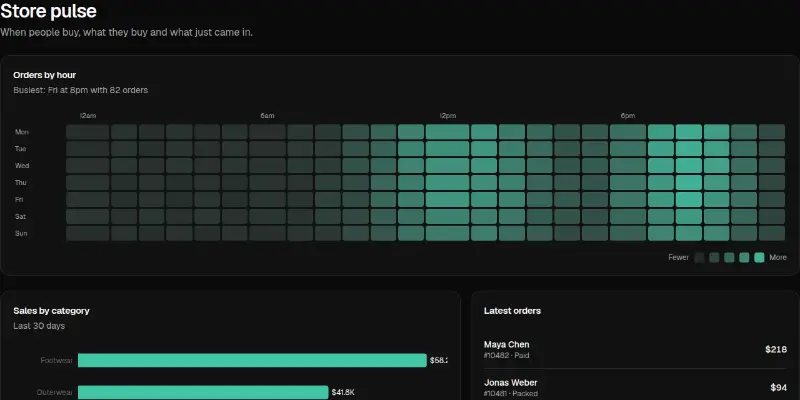Click the Monday 8pm heatmap cell
This screenshot has width=800, height=400.
689,132
